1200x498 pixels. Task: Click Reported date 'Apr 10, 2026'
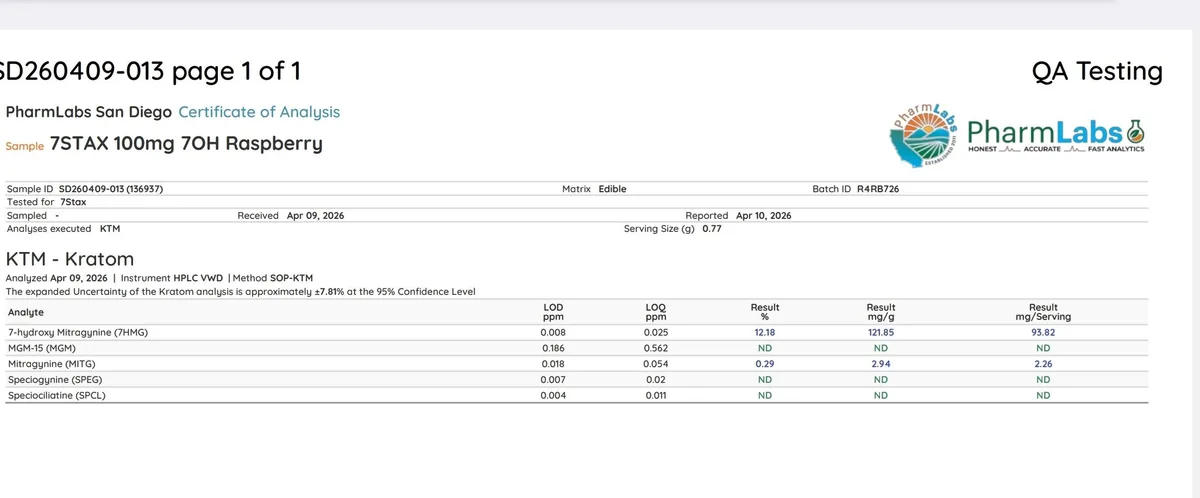click(763, 215)
